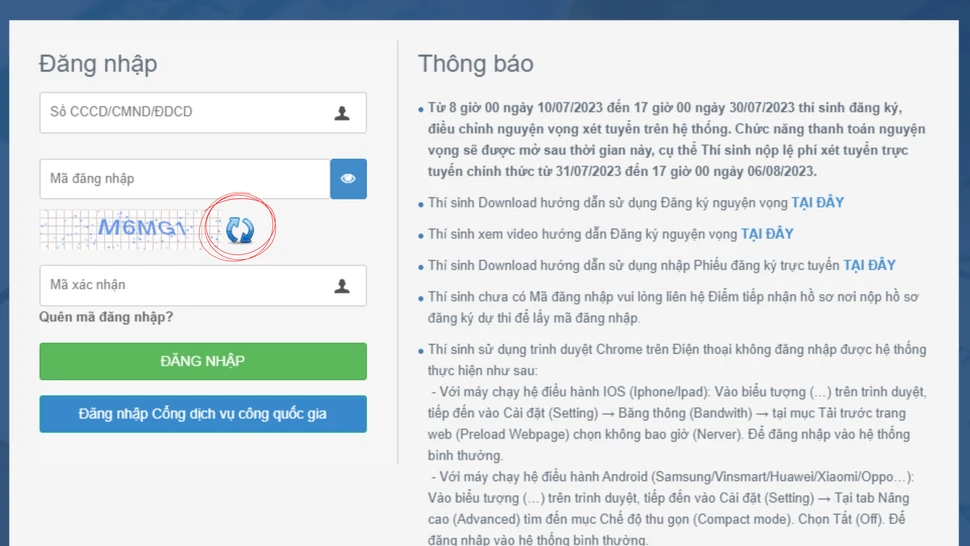The width and height of the screenshot is (970, 546).
Task: Toggle login code visibility with eye icon
Action: coord(348,179)
